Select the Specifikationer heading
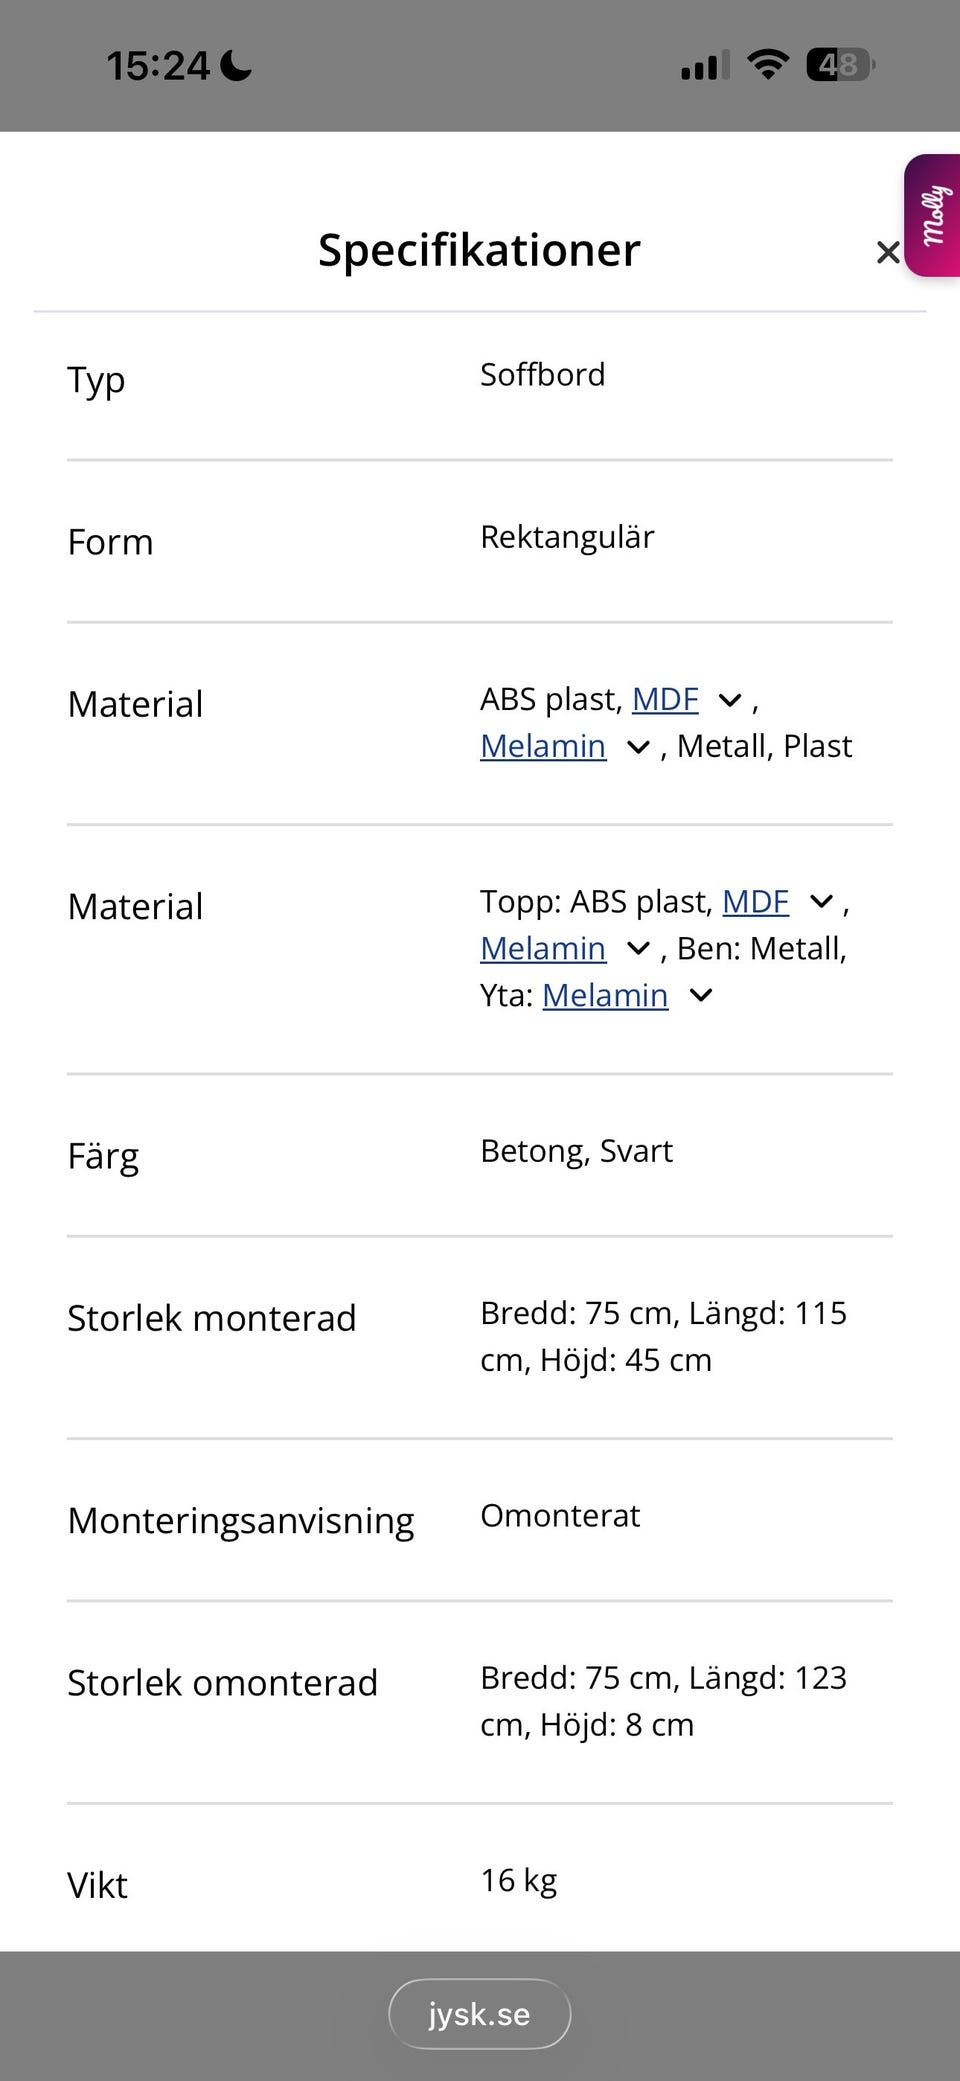This screenshot has height=2081, width=960. [x=479, y=250]
